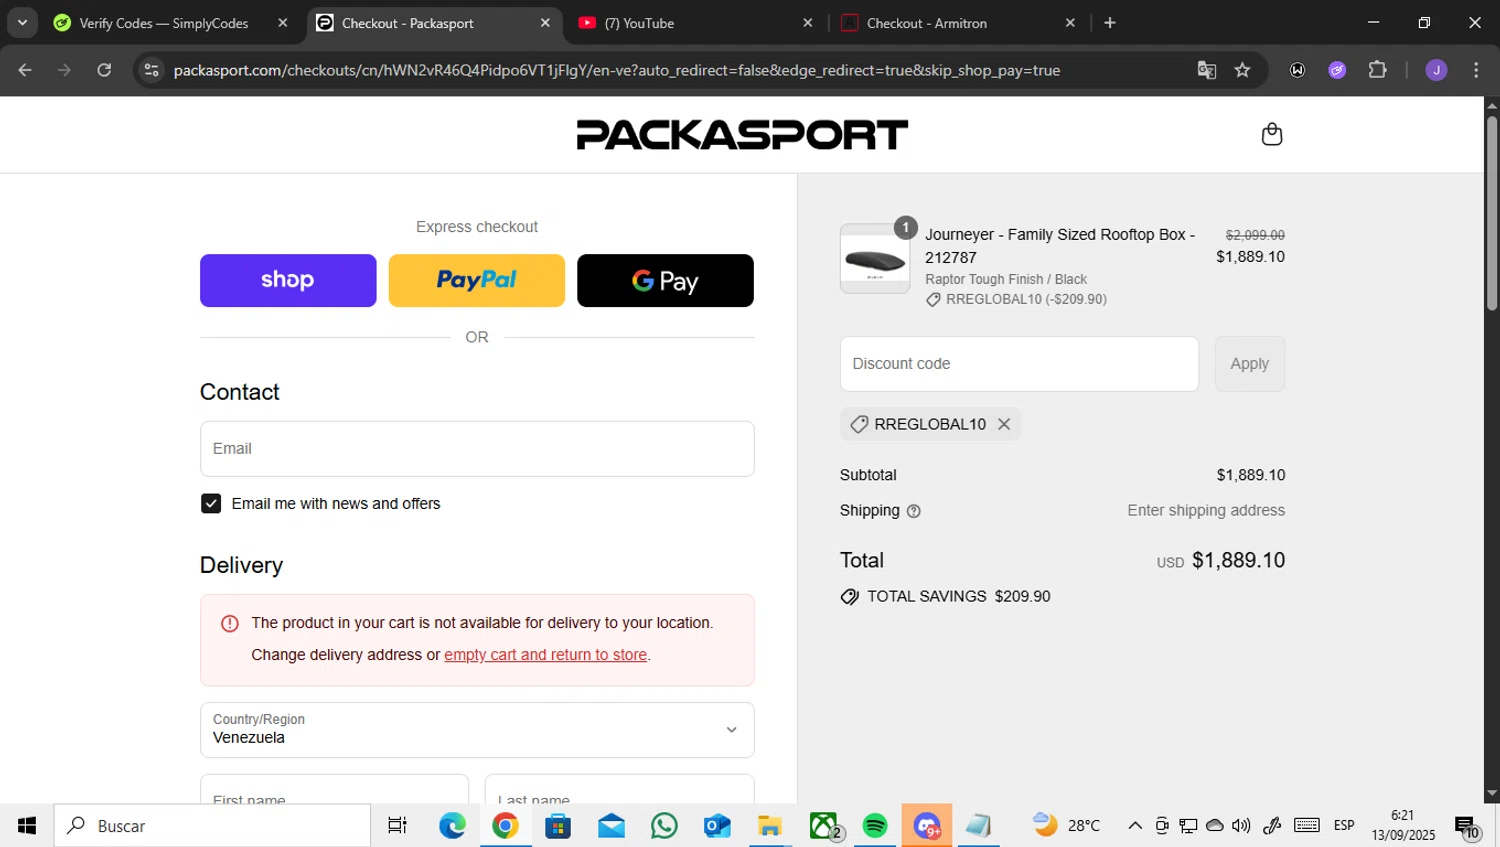Follow the empty cart and return to store link
Screen dimensions: 1500x847
[545, 655]
